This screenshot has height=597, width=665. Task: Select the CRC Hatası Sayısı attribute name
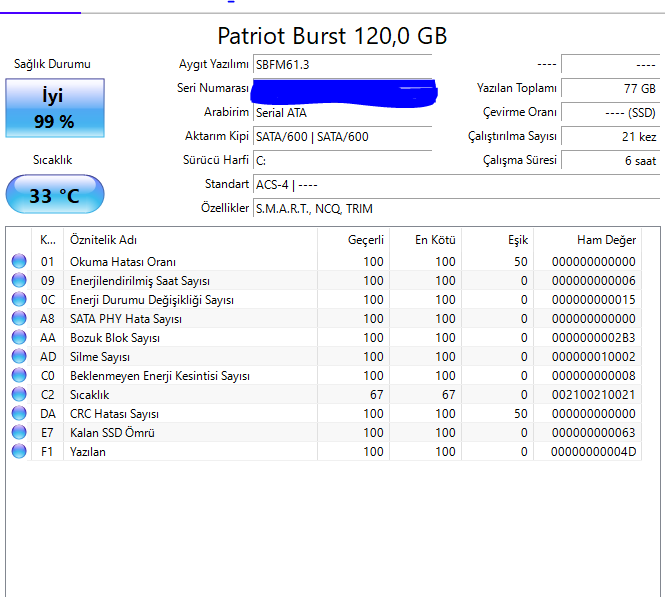(114, 414)
